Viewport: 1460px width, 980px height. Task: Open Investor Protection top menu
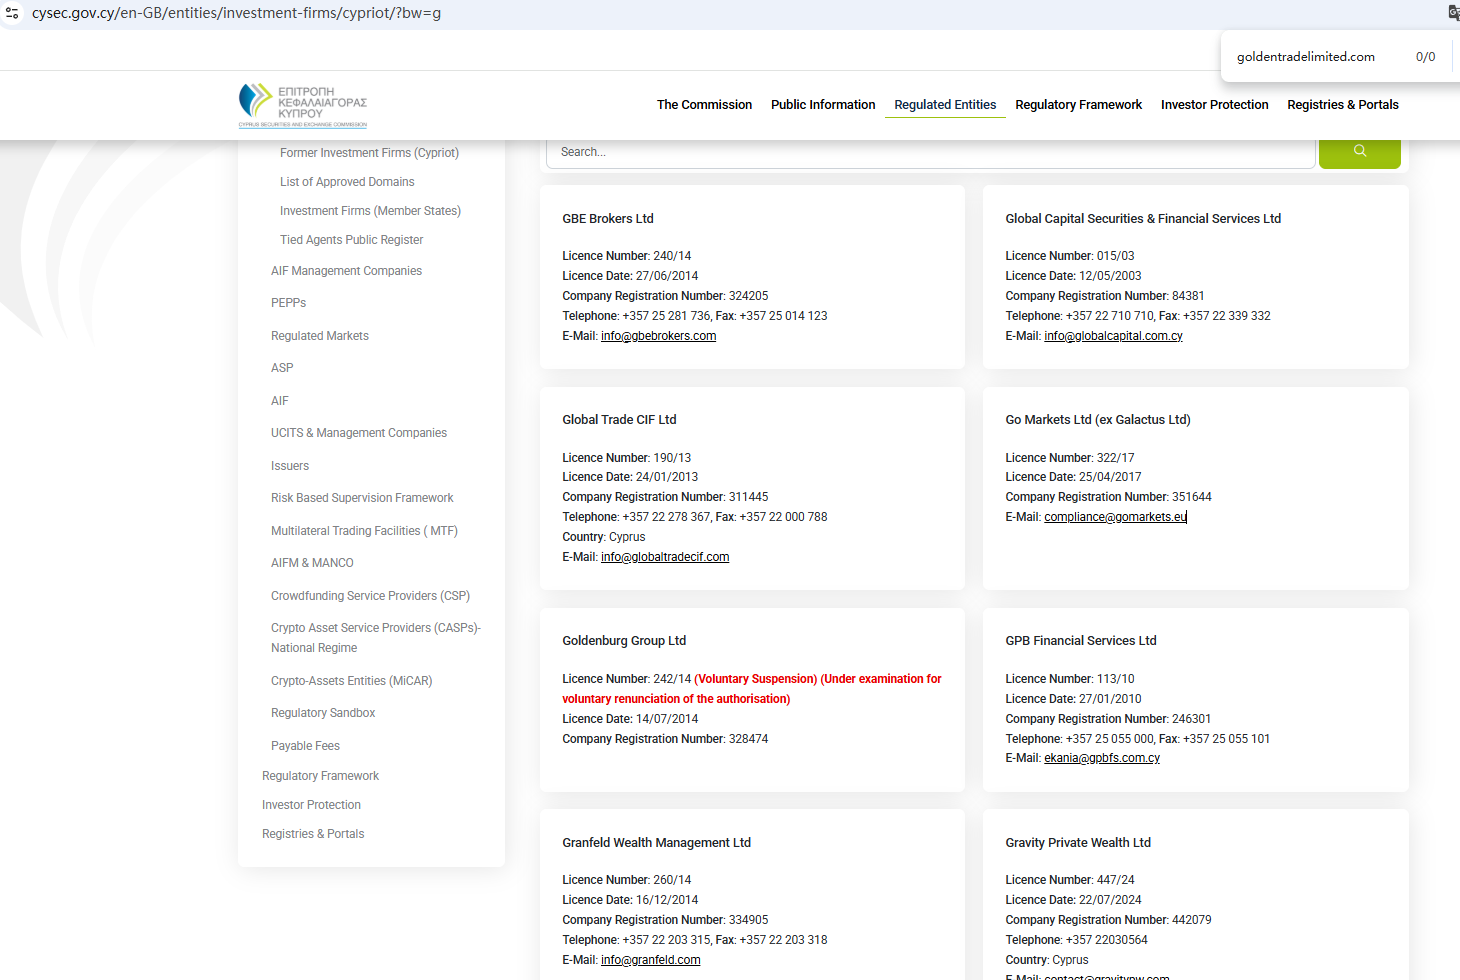point(1214,105)
